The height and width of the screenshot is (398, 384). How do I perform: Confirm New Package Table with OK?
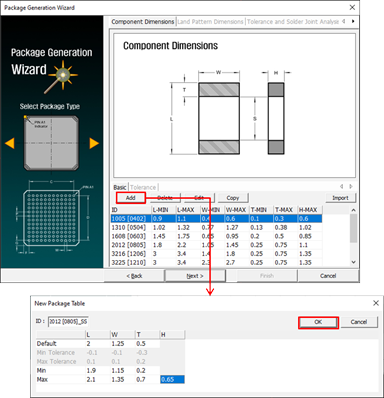(x=318, y=322)
